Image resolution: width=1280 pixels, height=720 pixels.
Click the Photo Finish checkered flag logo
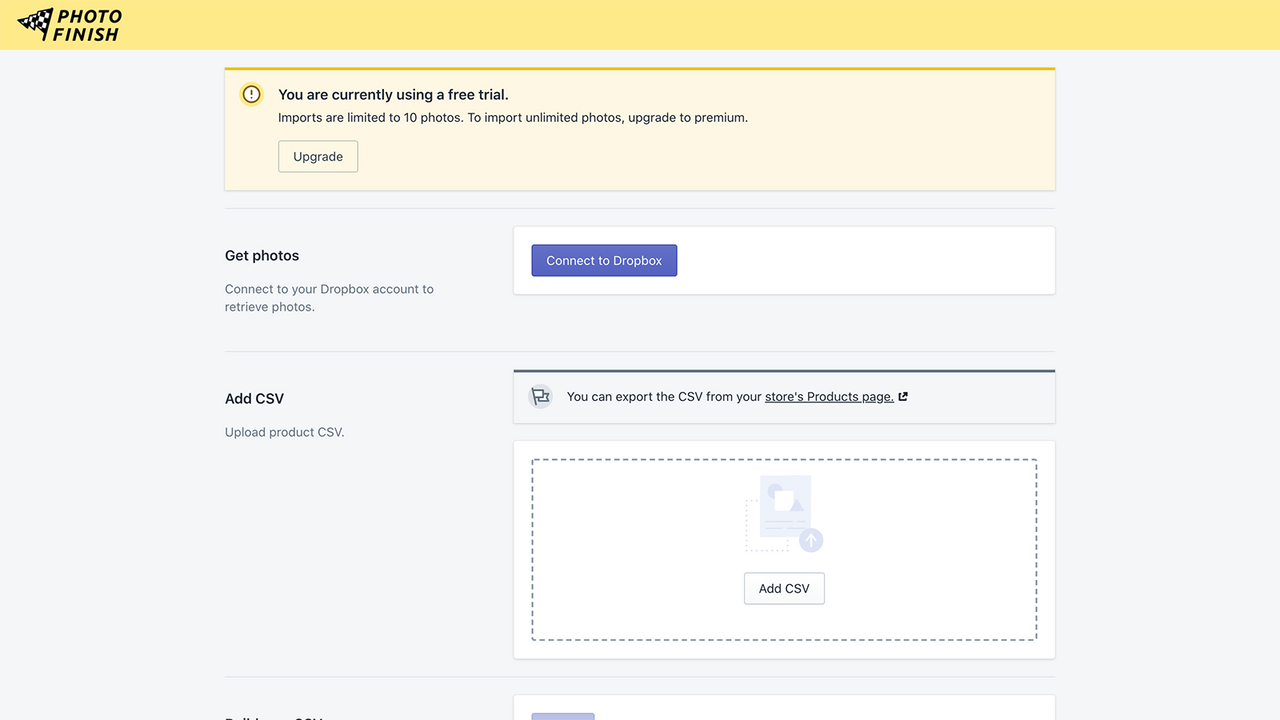pyautogui.click(x=70, y=25)
